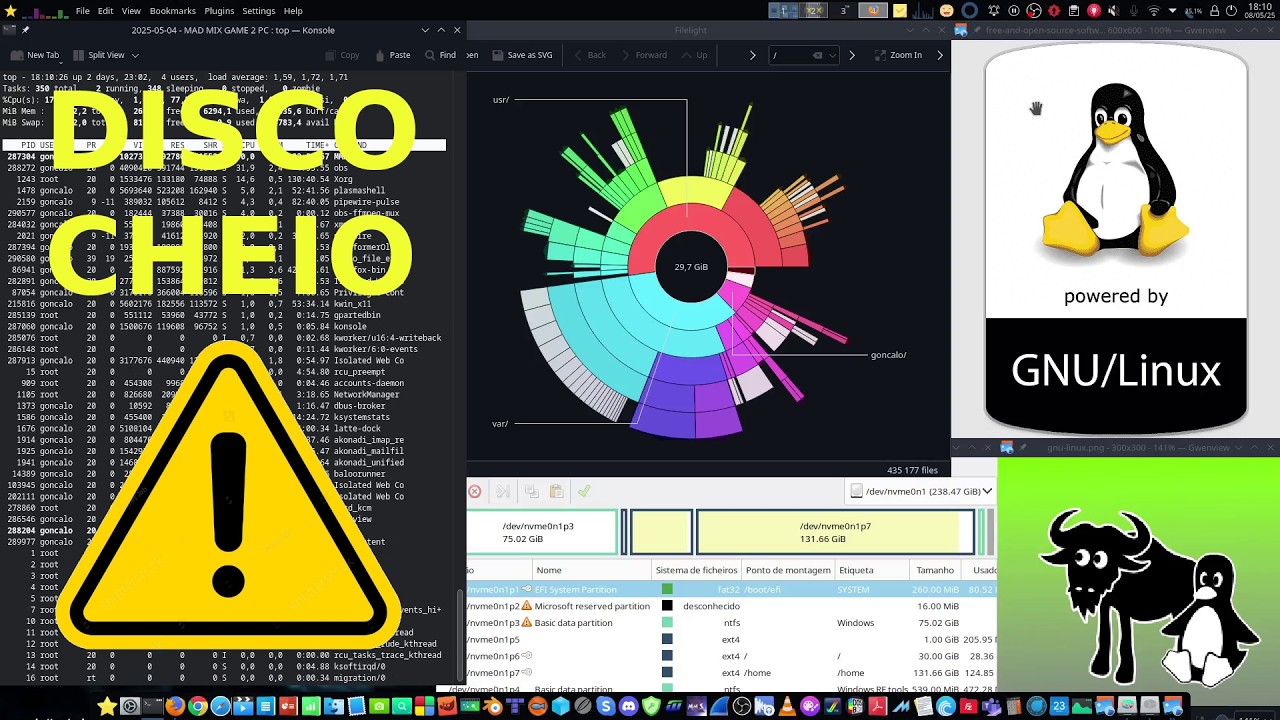Click the volume icon in the system tray
This screenshot has height=720, width=1280.
point(1113,11)
